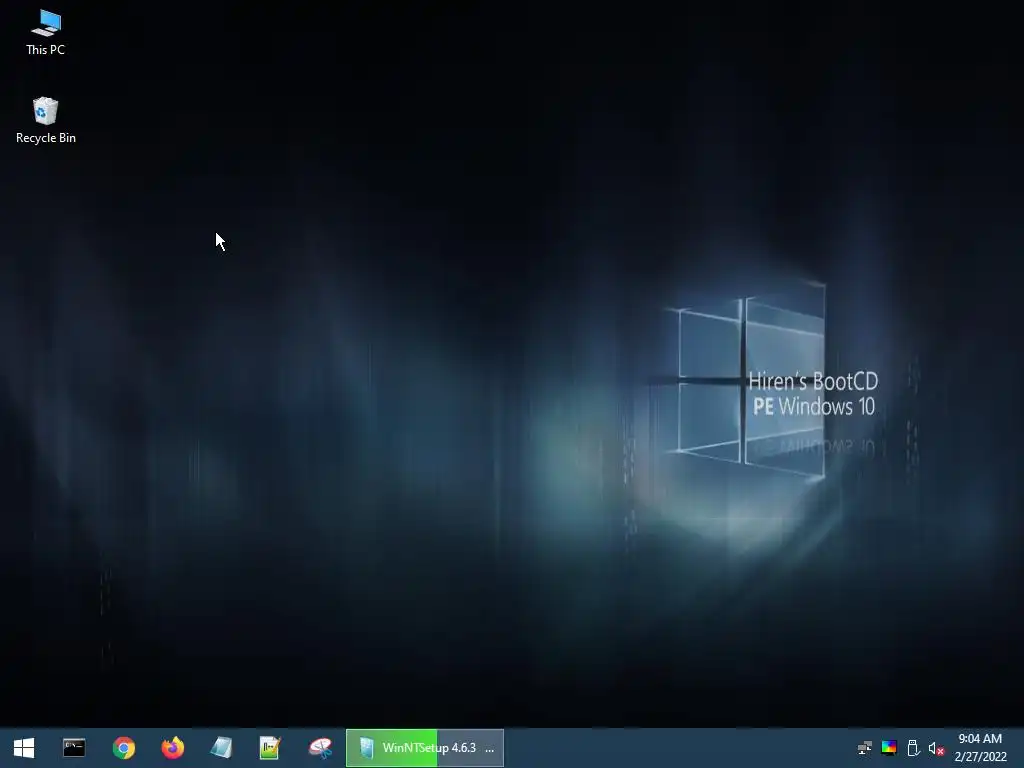Click the colorful display tray icon
The height and width of the screenshot is (768, 1024).
(889, 748)
